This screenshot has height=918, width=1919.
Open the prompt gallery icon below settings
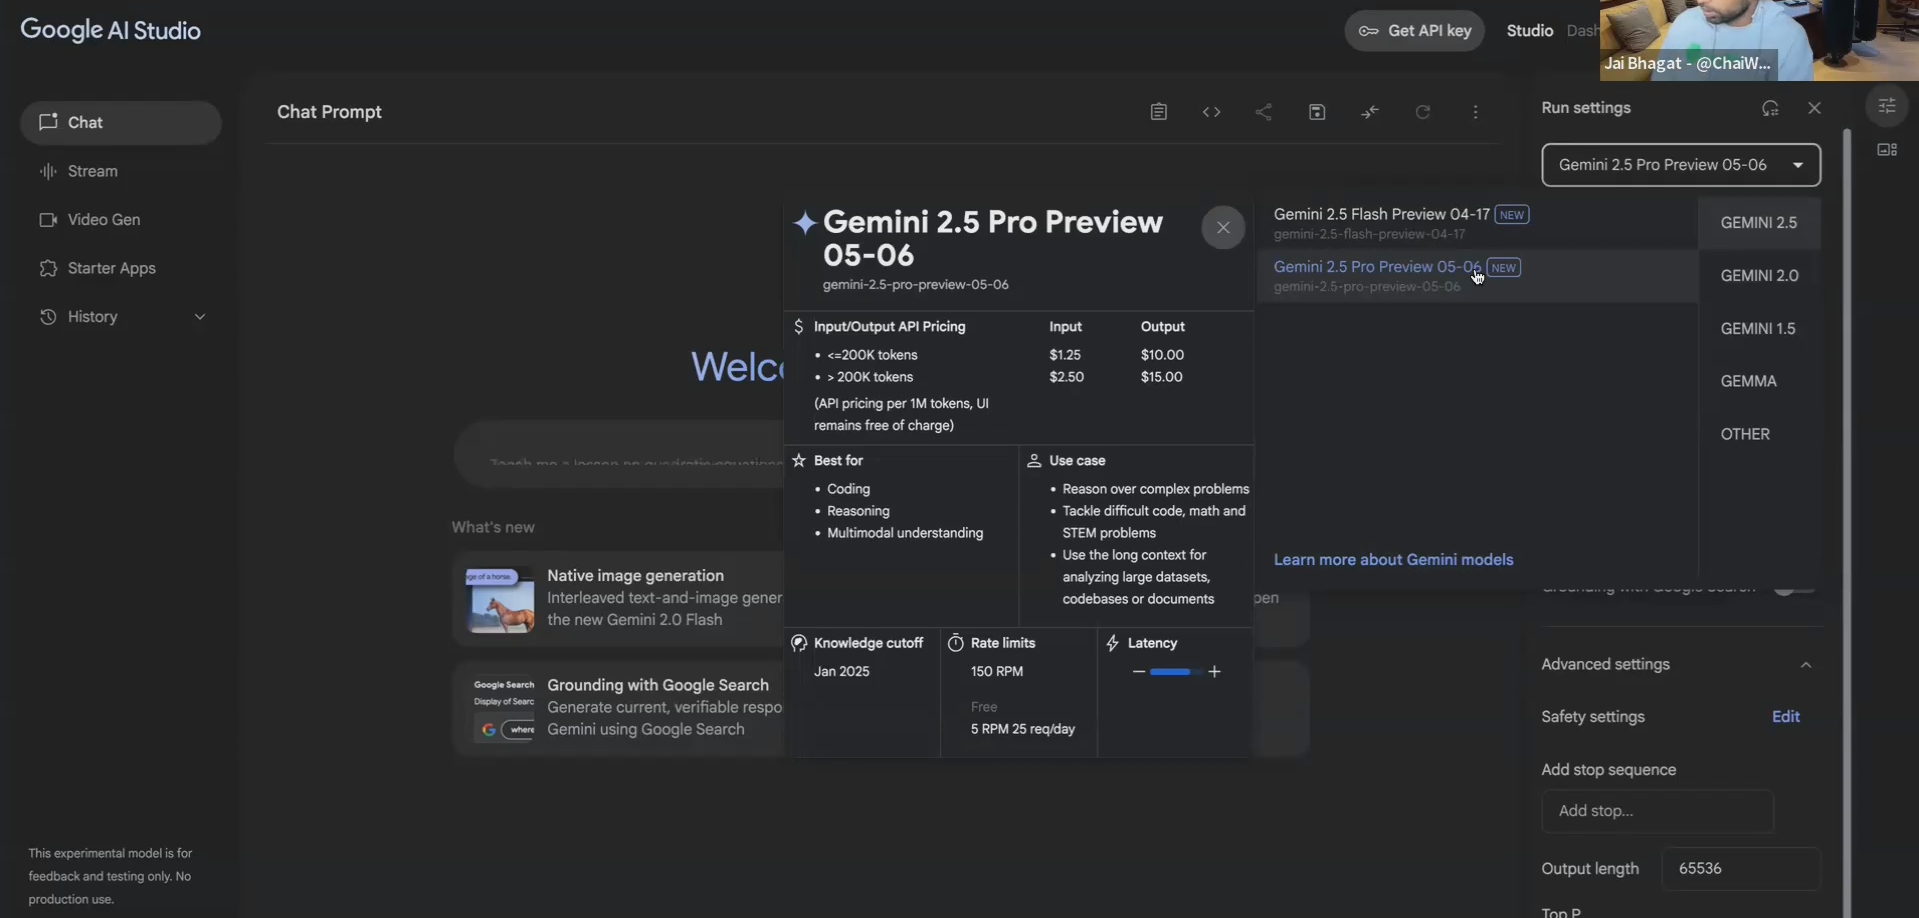(1887, 150)
